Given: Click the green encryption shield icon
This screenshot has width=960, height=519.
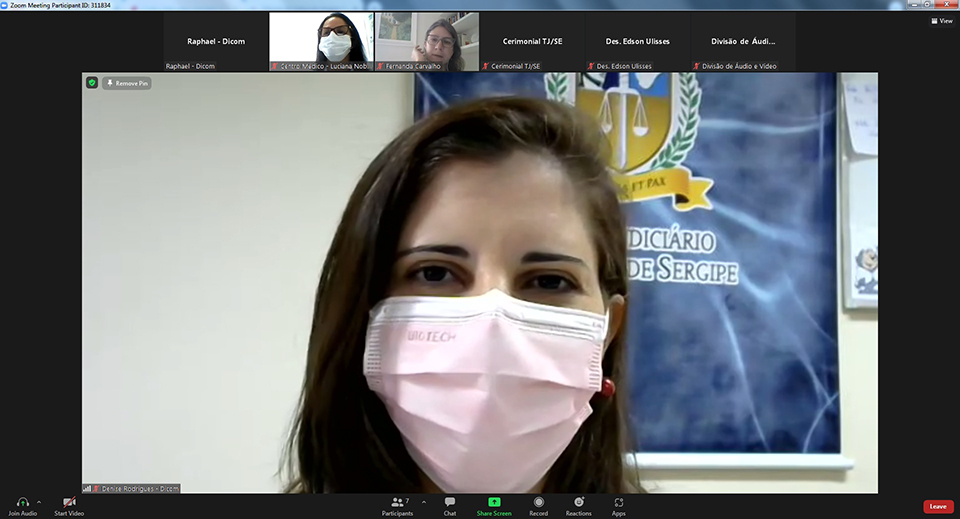Looking at the screenshot, I should (x=92, y=83).
